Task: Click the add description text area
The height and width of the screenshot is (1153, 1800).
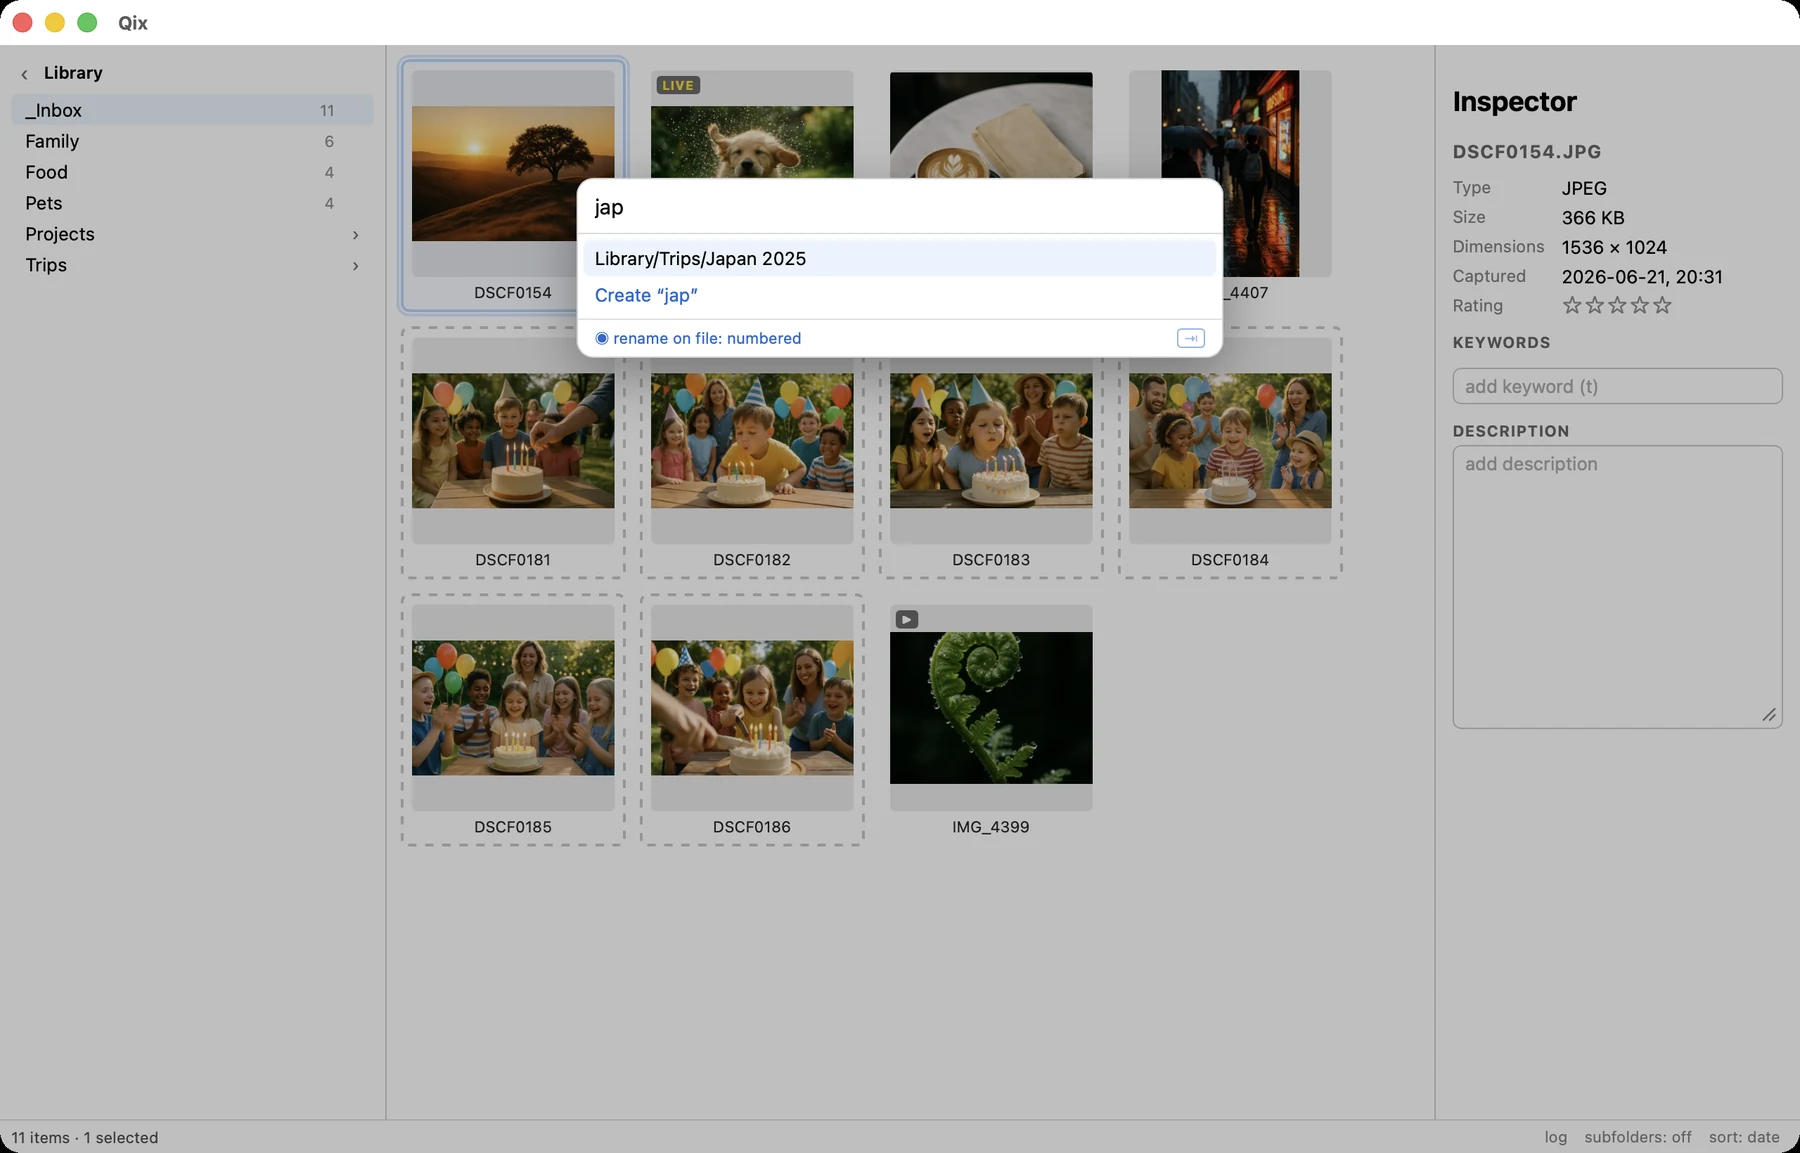Action: [x=1617, y=587]
